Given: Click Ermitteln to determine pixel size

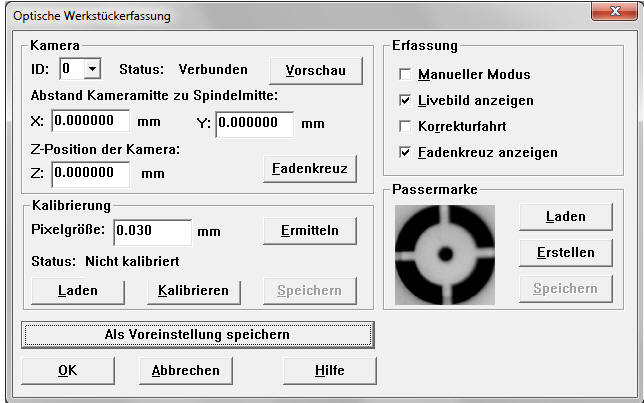Looking at the screenshot, I should 309,231.
